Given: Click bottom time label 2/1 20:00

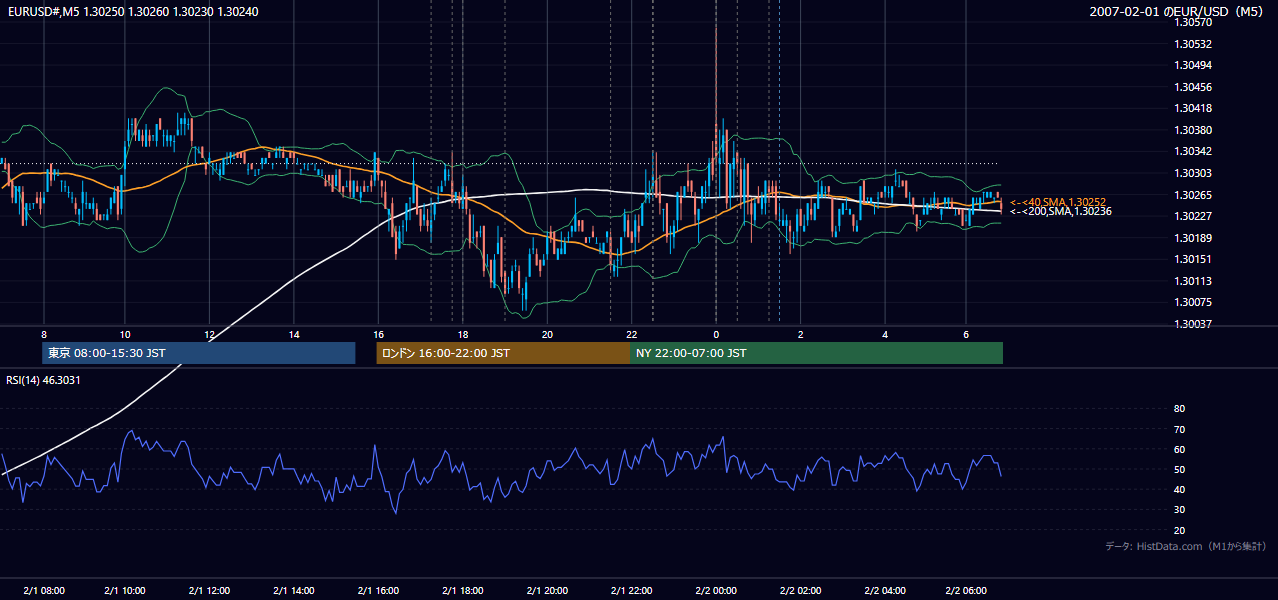Looking at the screenshot, I should (547, 591).
